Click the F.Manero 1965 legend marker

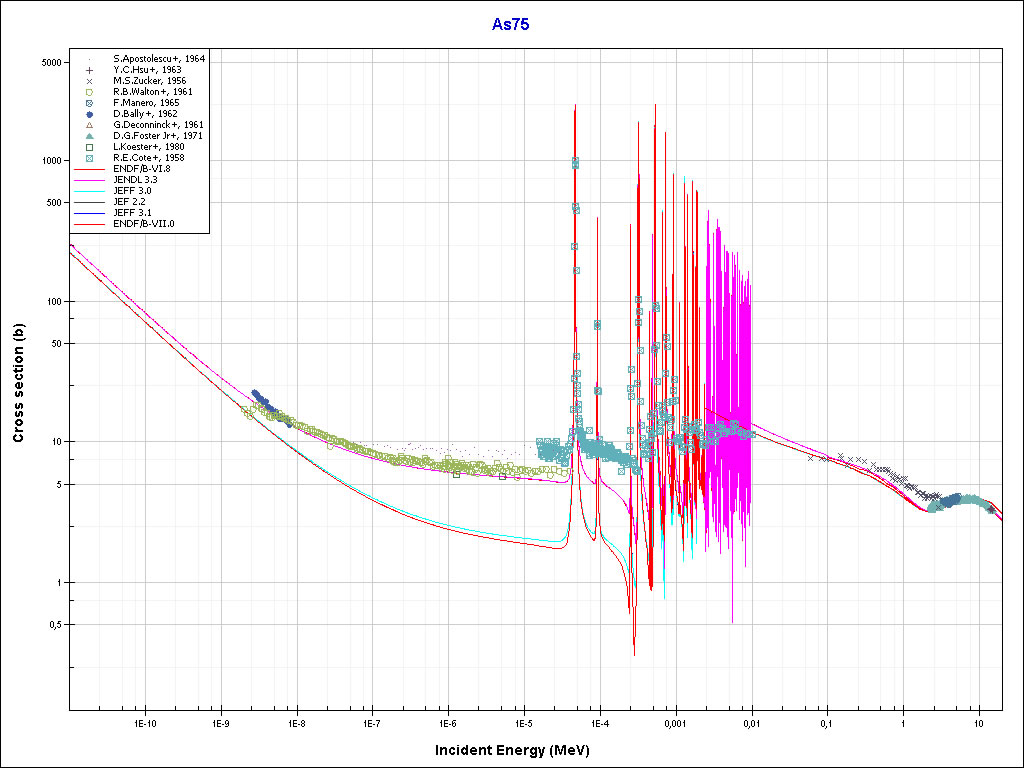point(89,103)
